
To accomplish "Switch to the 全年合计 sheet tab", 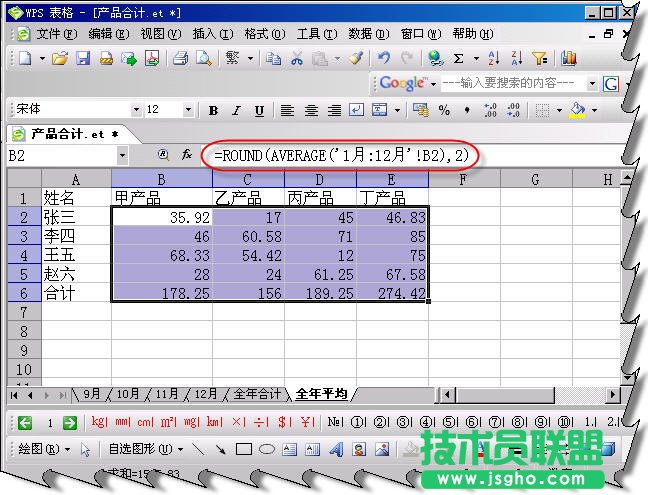I will point(257,394).
